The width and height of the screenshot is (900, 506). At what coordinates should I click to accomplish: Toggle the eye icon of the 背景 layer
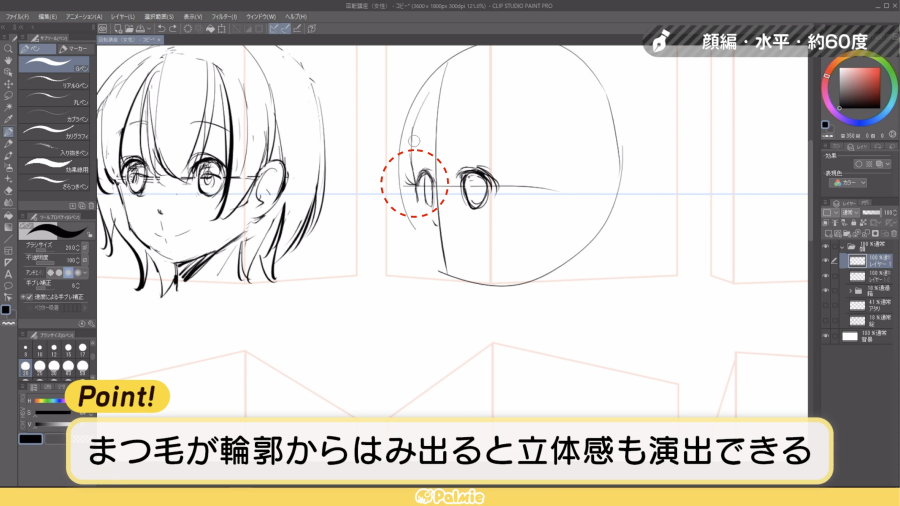pos(826,336)
